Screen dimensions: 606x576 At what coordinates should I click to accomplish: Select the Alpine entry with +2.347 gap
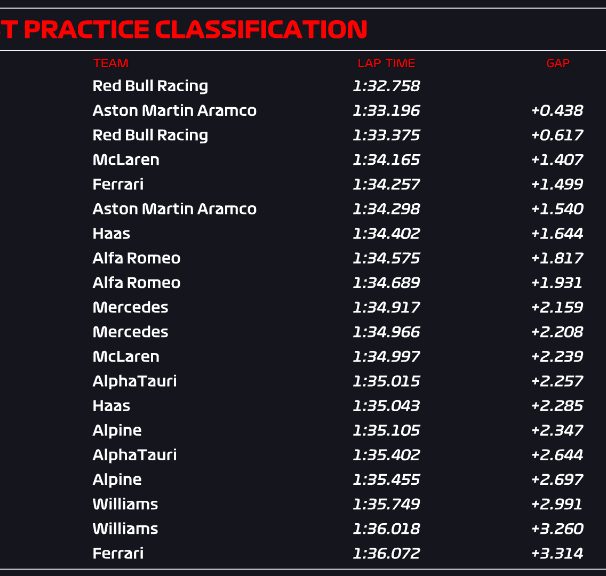coord(303,430)
